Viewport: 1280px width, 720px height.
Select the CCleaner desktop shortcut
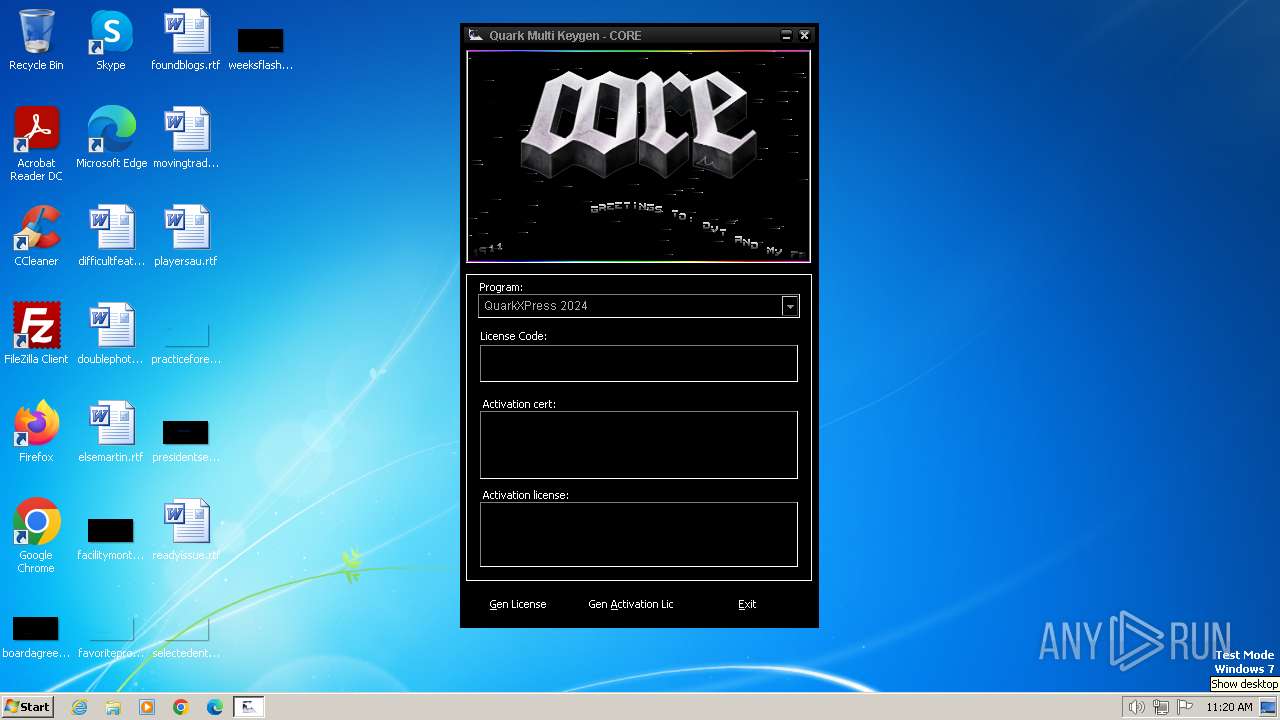click(x=36, y=237)
